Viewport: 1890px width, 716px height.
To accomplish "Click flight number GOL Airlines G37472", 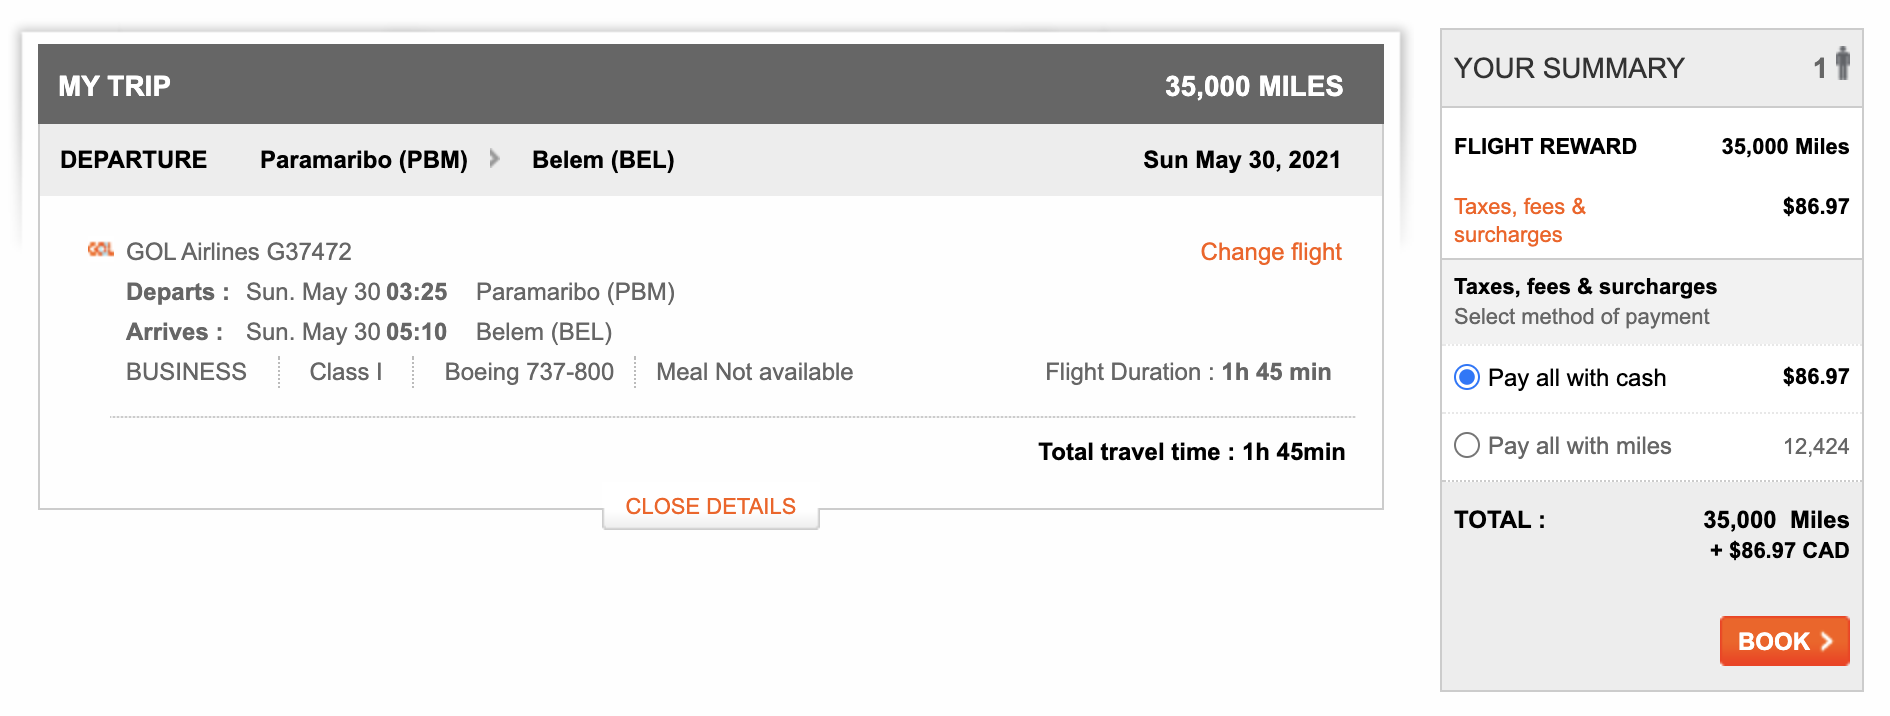I will [239, 252].
